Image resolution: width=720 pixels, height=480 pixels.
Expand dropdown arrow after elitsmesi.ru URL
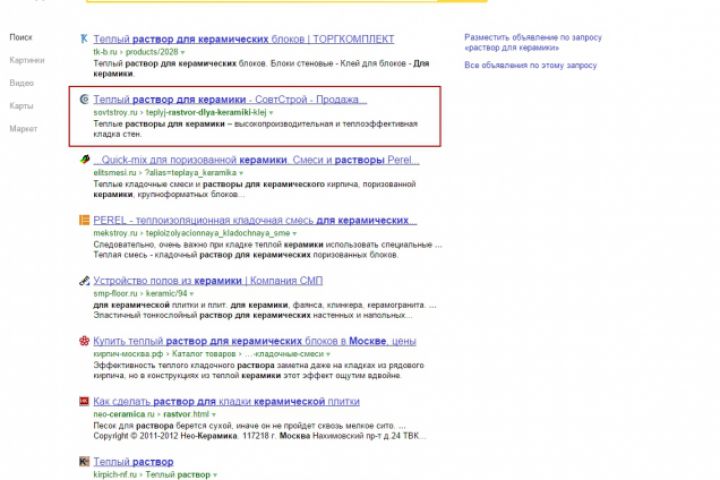click(241, 173)
